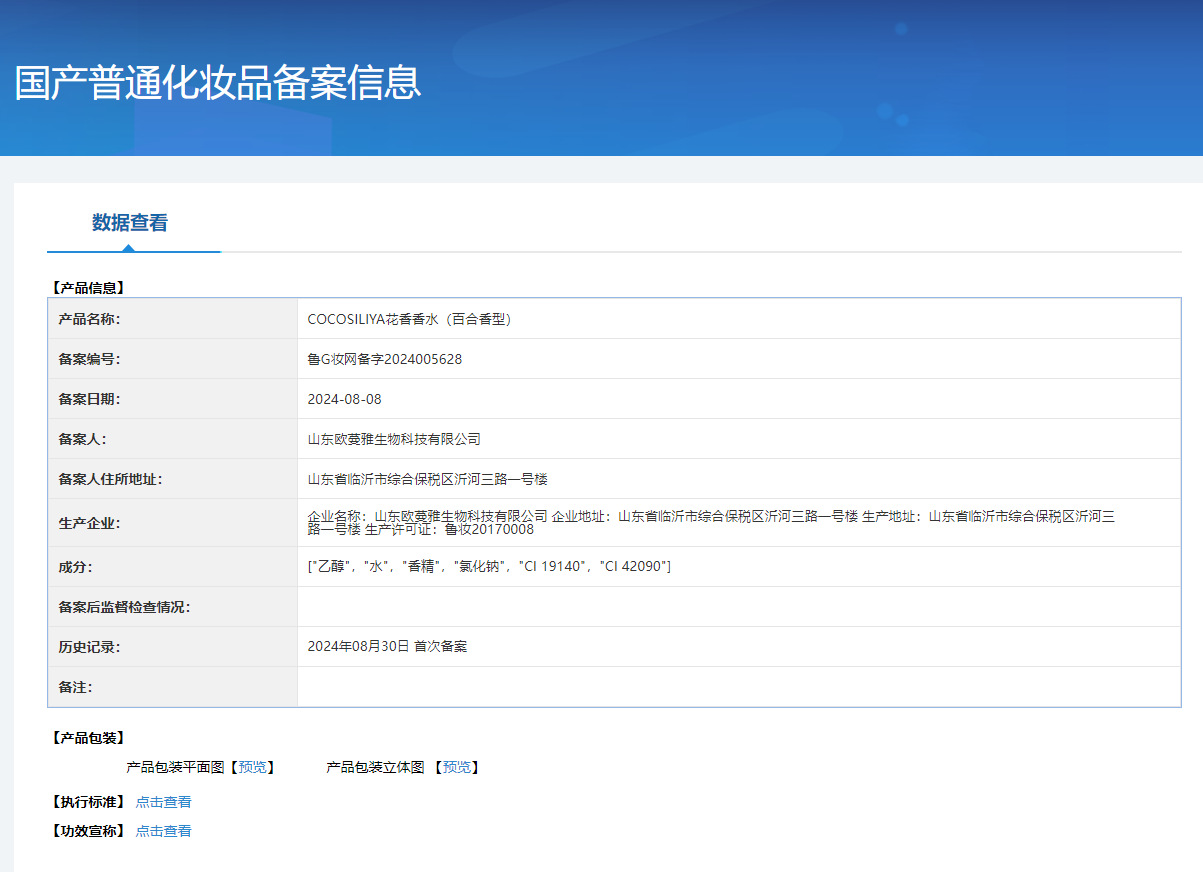Click the 国产普通化妆品备案信息 page title
Image resolution: width=1203 pixels, height=872 pixels.
click(x=218, y=82)
